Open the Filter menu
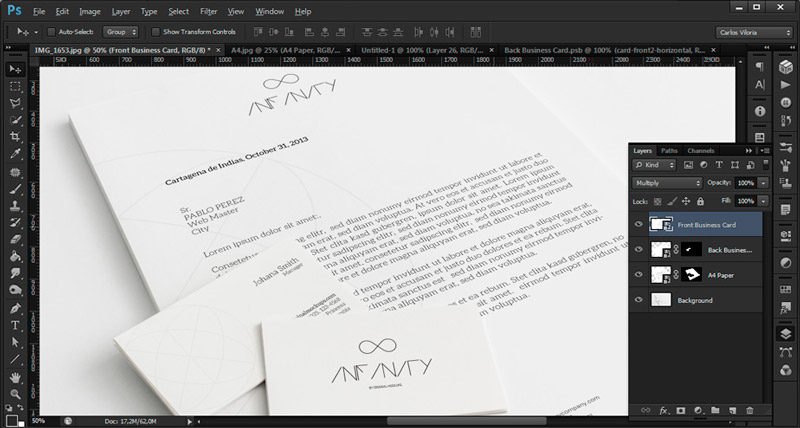800x428 pixels. (209, 11)
